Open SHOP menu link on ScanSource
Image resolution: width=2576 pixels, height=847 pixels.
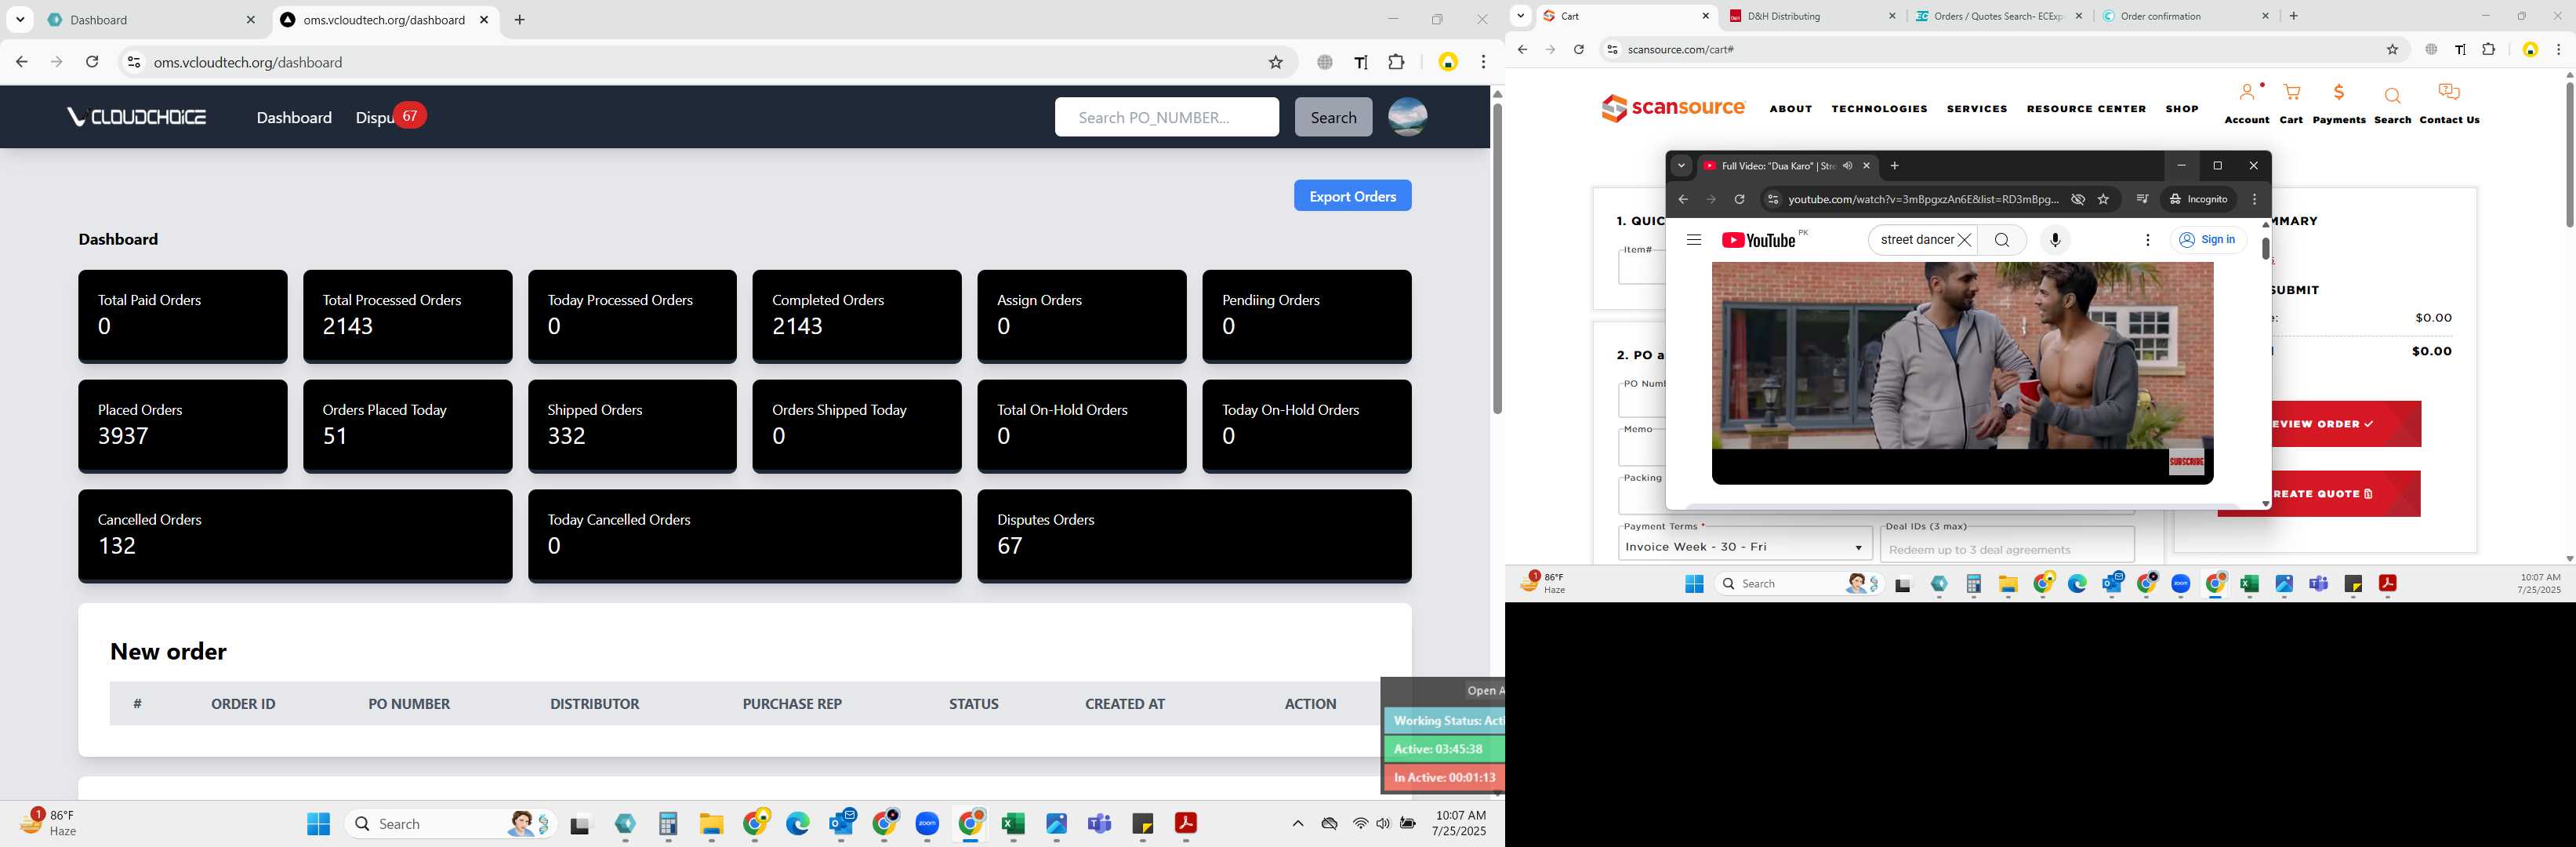[2181, 109]
